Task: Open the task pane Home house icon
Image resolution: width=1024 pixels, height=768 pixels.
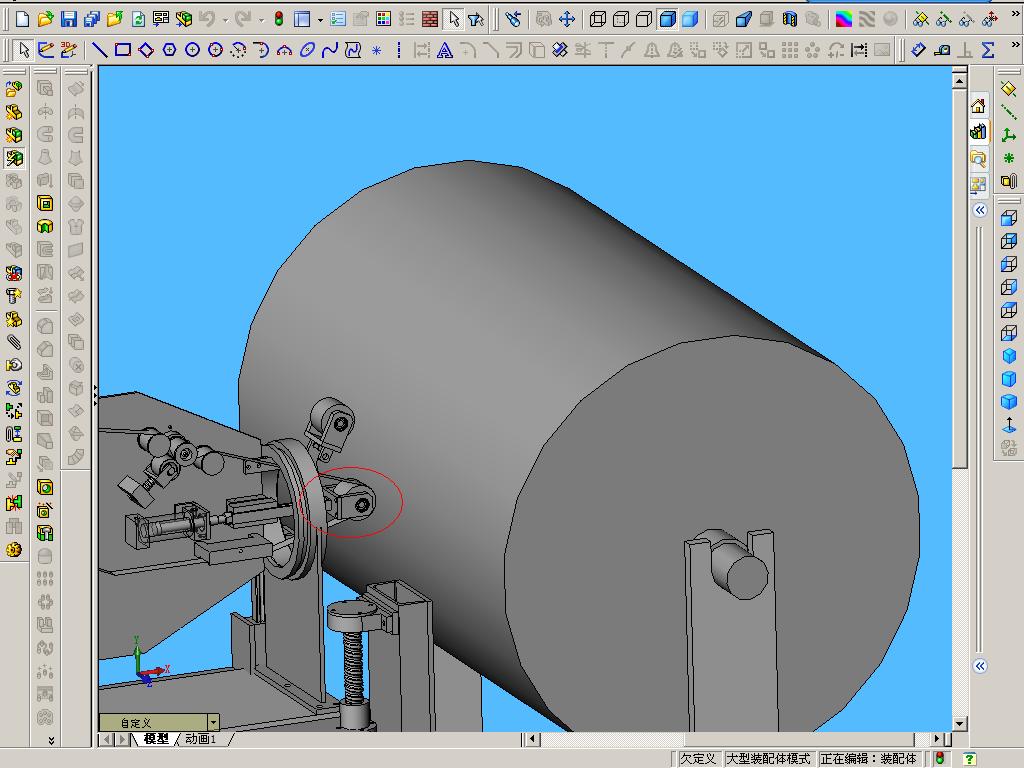Action: point(978,106)
